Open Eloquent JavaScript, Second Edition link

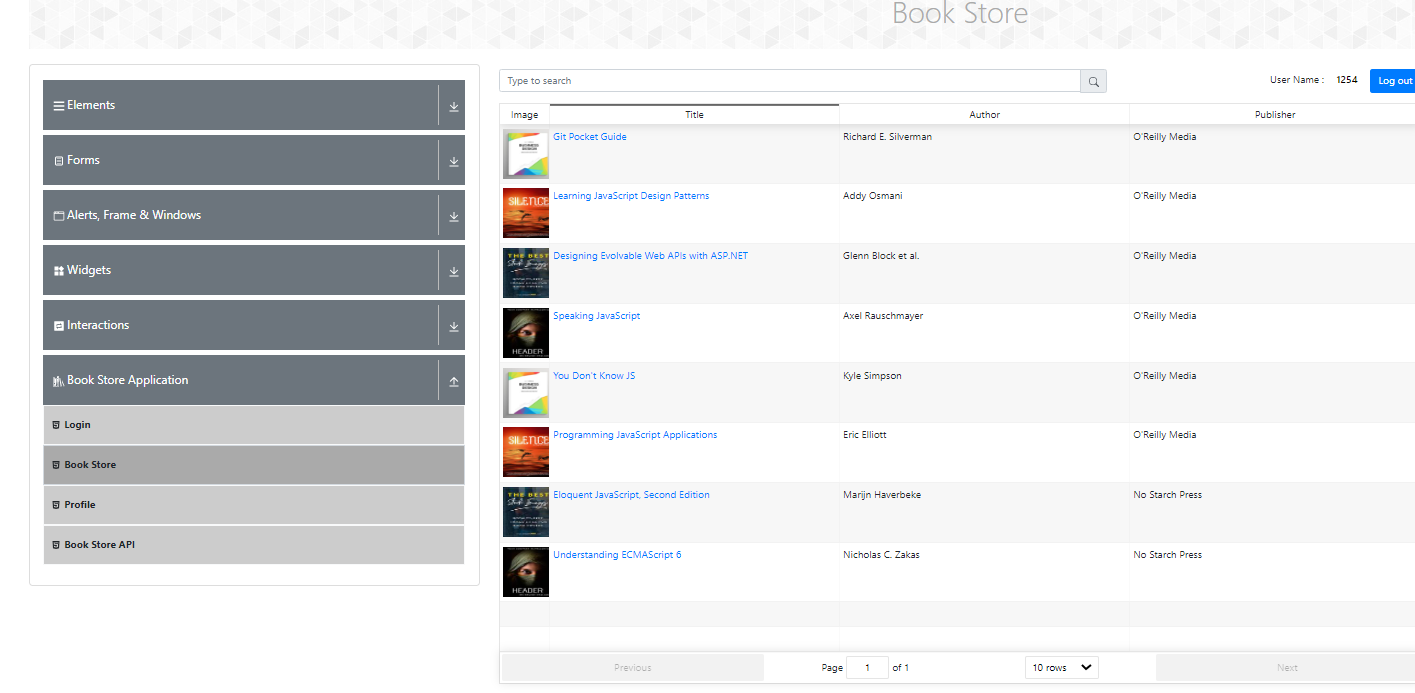point(631,495)
